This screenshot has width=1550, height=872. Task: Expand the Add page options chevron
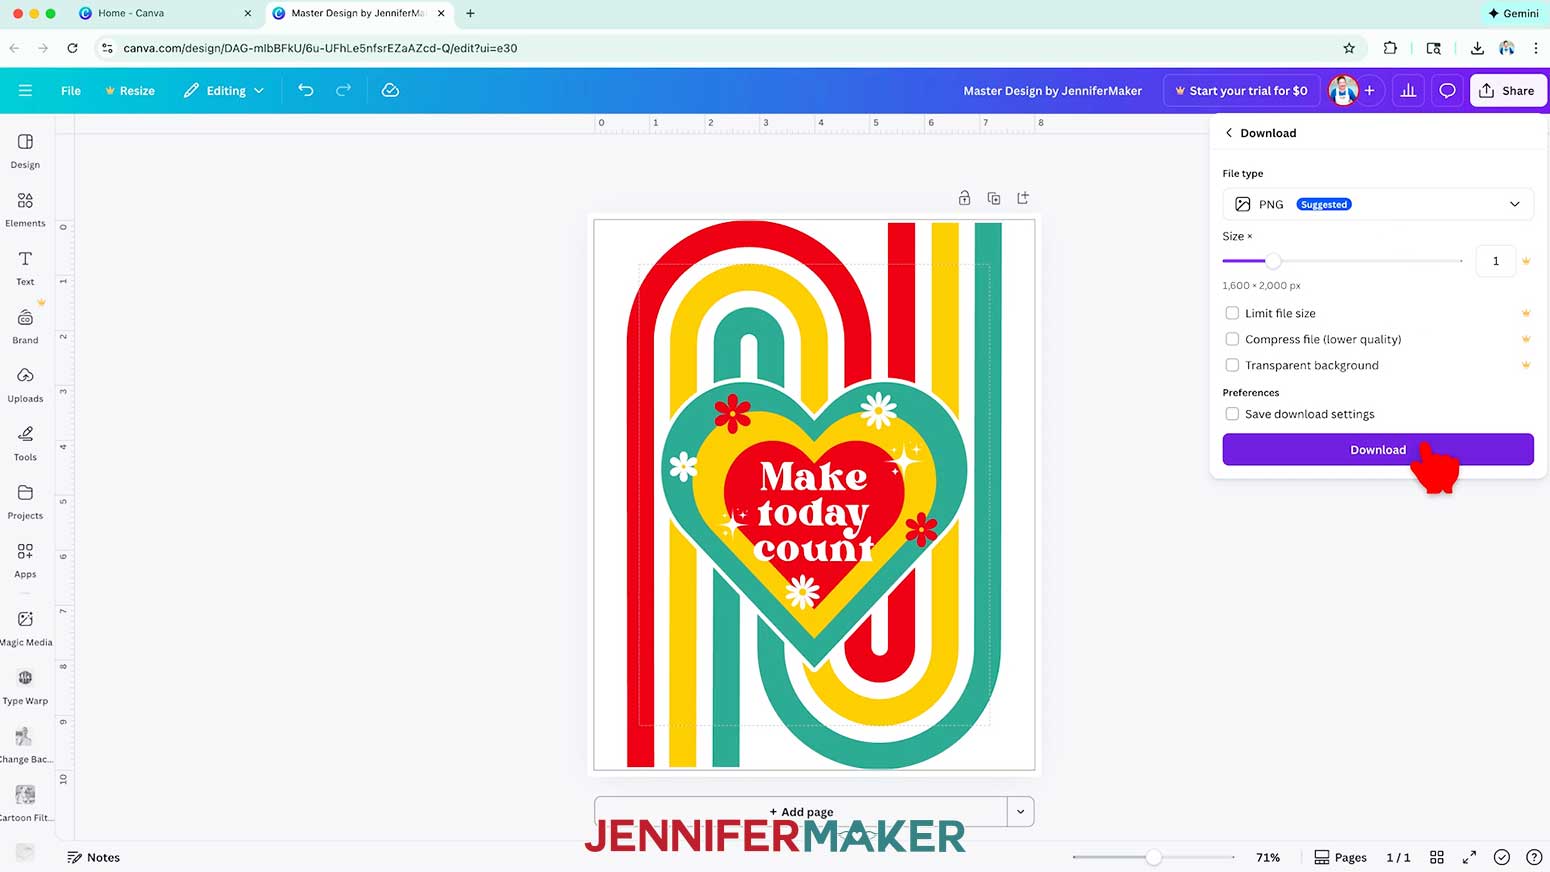[x=1020, y=811]
